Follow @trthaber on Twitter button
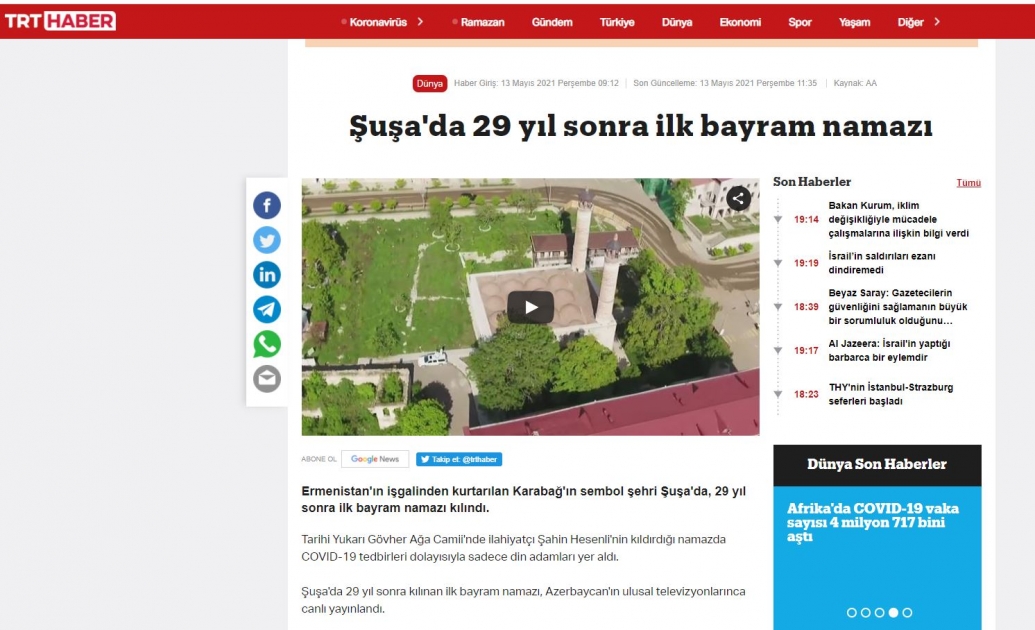1035x630 pixels. (x=459, y=459)
